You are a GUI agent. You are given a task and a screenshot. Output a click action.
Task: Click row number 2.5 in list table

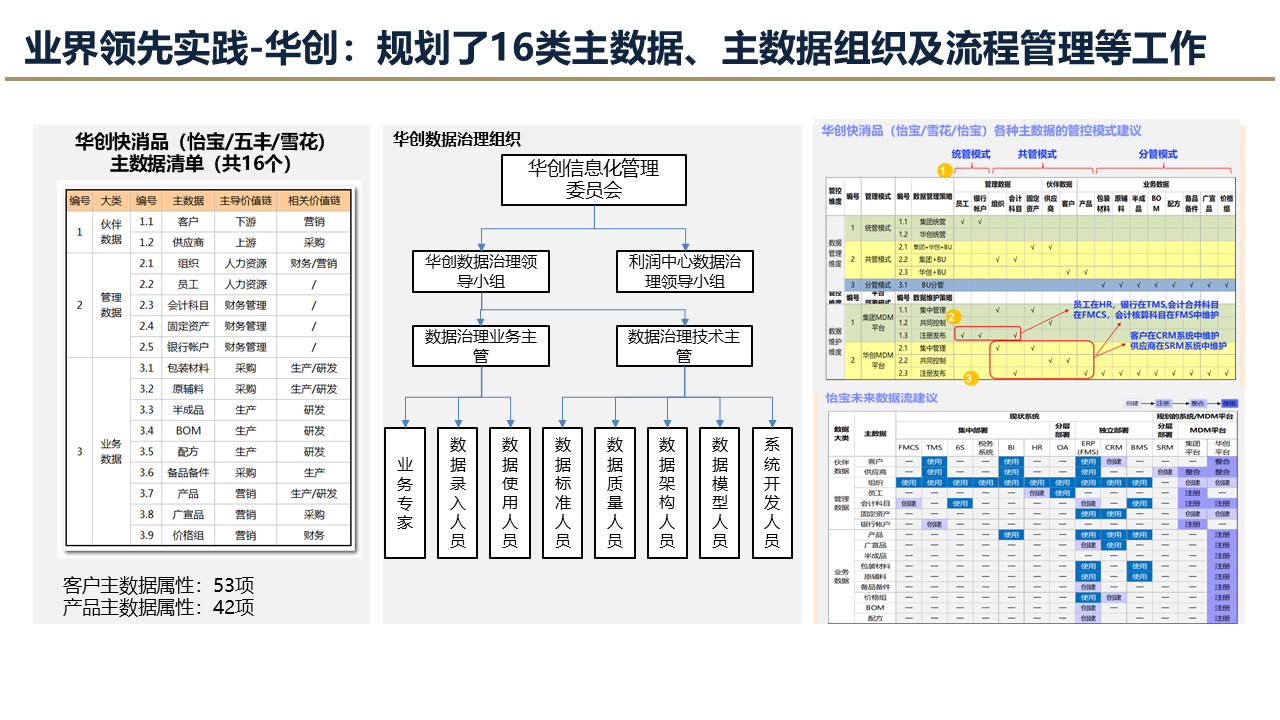point(146,347)
